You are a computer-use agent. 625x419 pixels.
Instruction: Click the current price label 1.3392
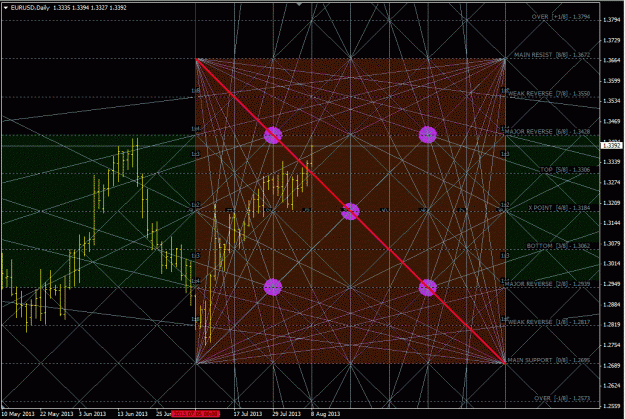point(611,146)
